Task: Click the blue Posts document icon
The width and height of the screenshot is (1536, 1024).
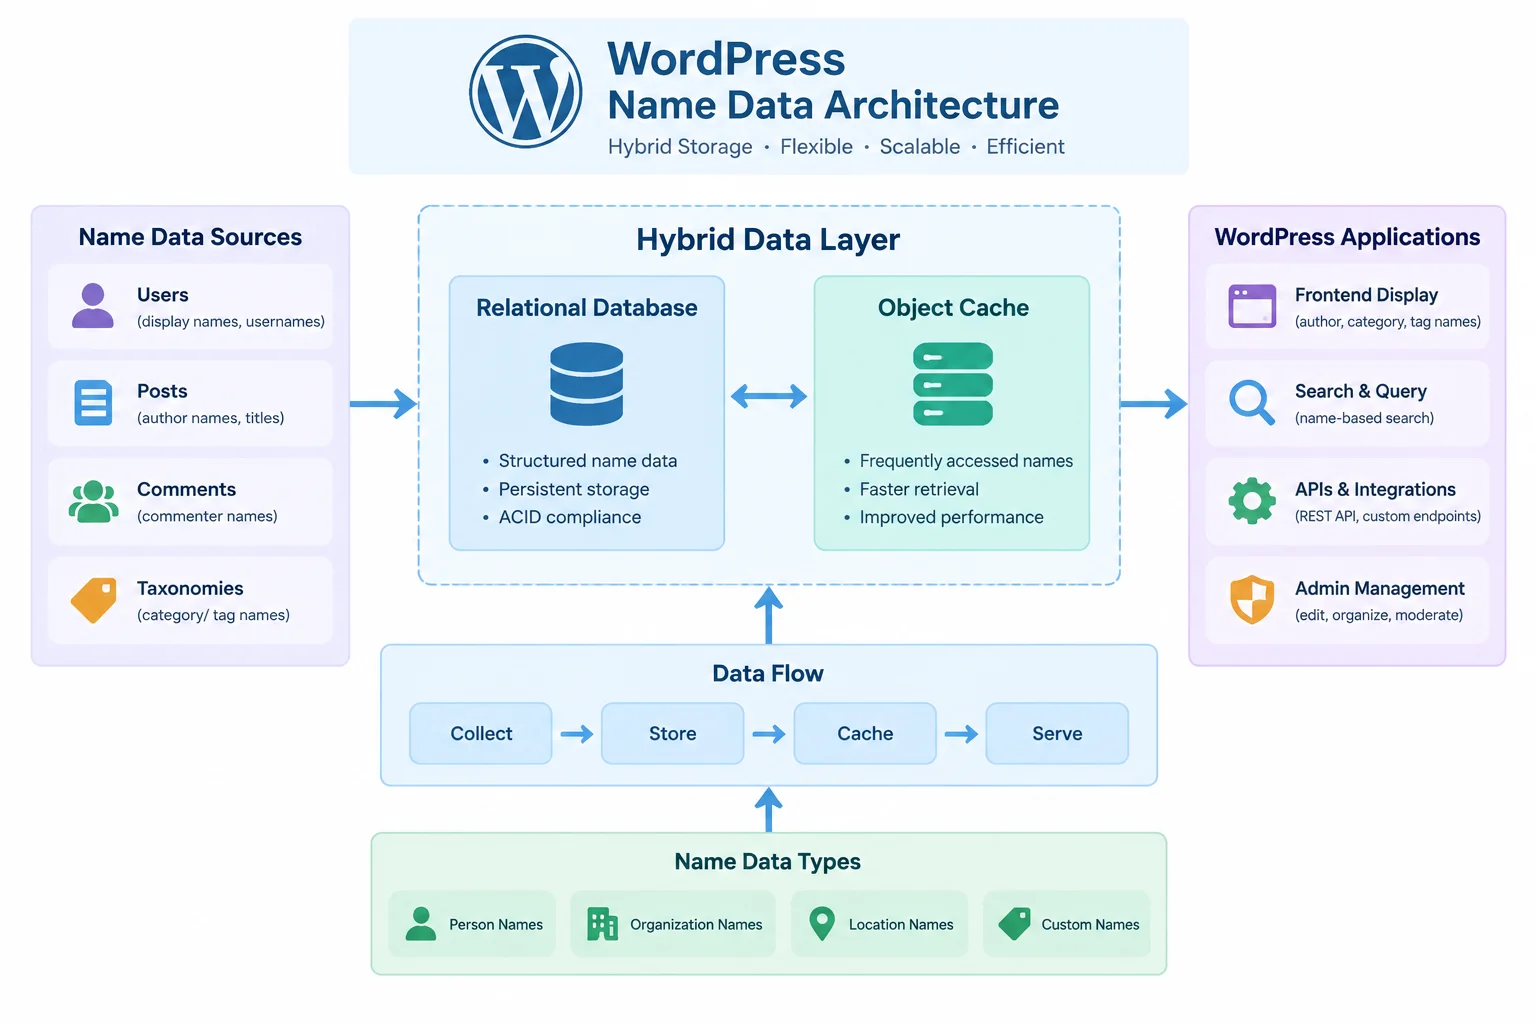Action: 93,403
